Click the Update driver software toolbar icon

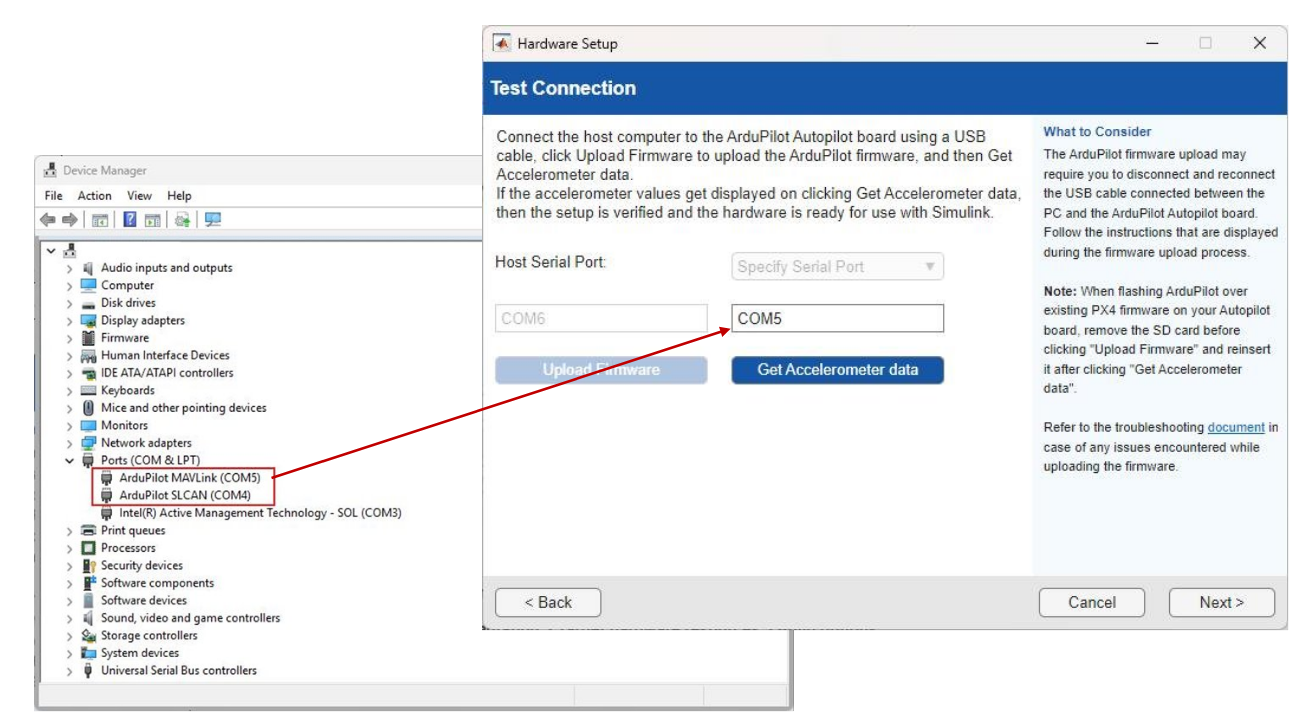click(x=182, y=220)
